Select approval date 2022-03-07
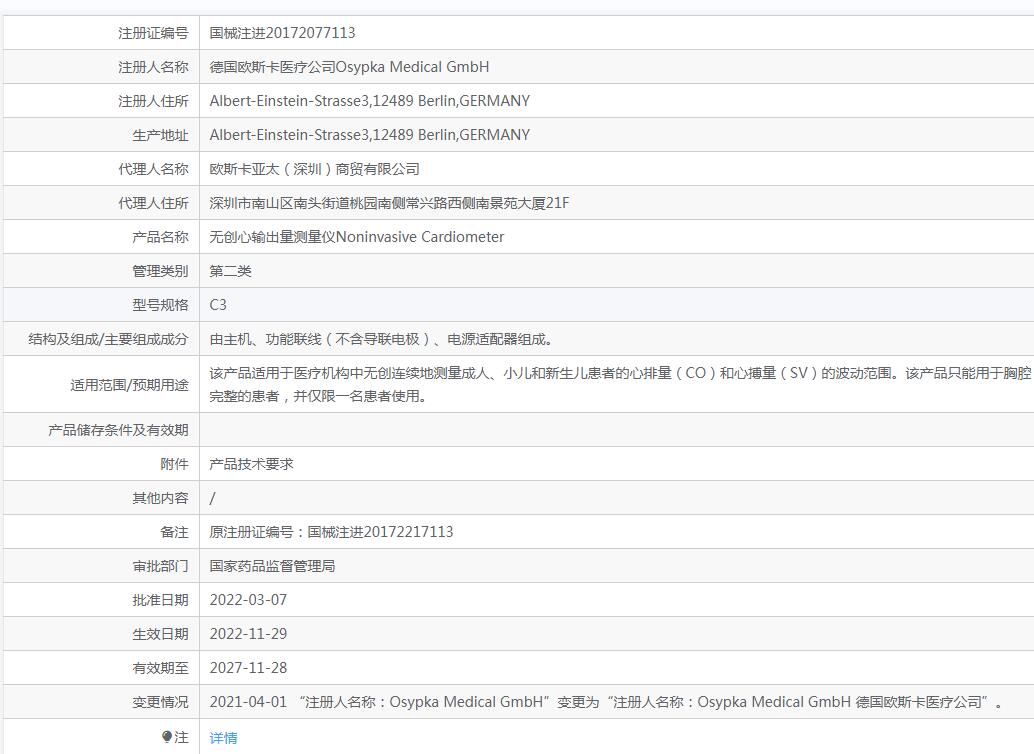 click(248, 600)
